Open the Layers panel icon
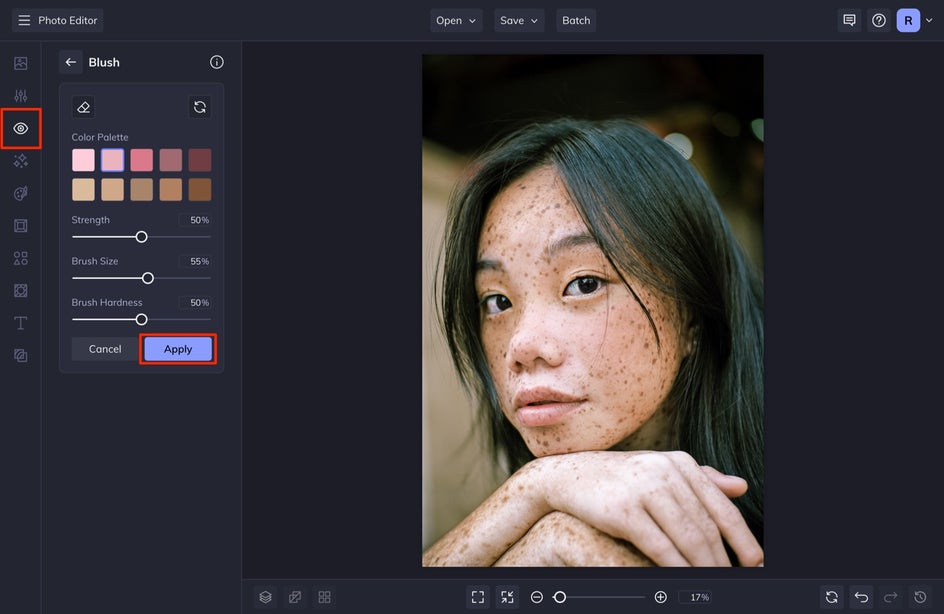The height and width of the screenshot is (614, 944). [x=266, y=597]
